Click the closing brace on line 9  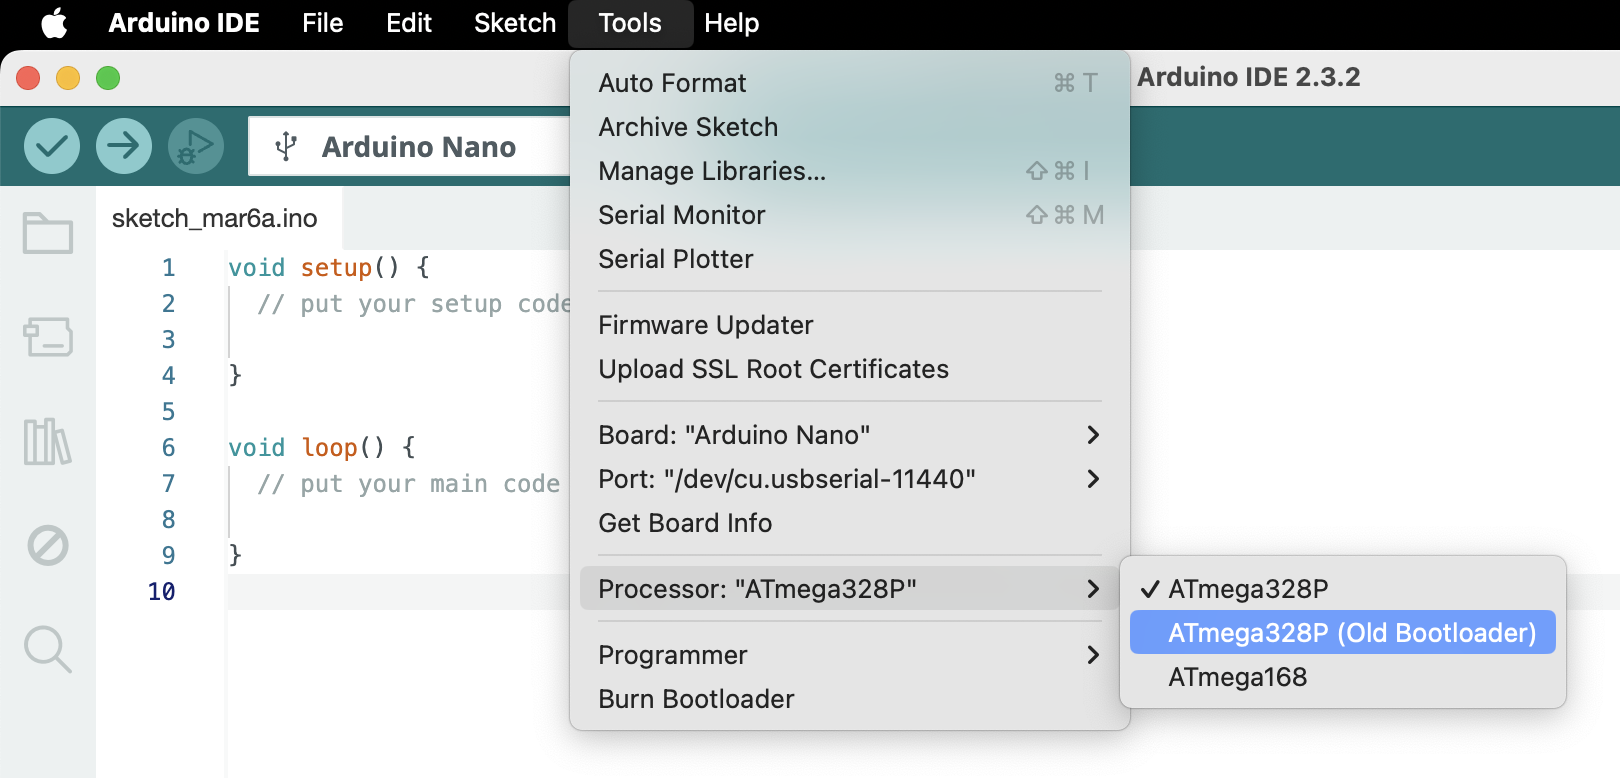pos(235,555)
